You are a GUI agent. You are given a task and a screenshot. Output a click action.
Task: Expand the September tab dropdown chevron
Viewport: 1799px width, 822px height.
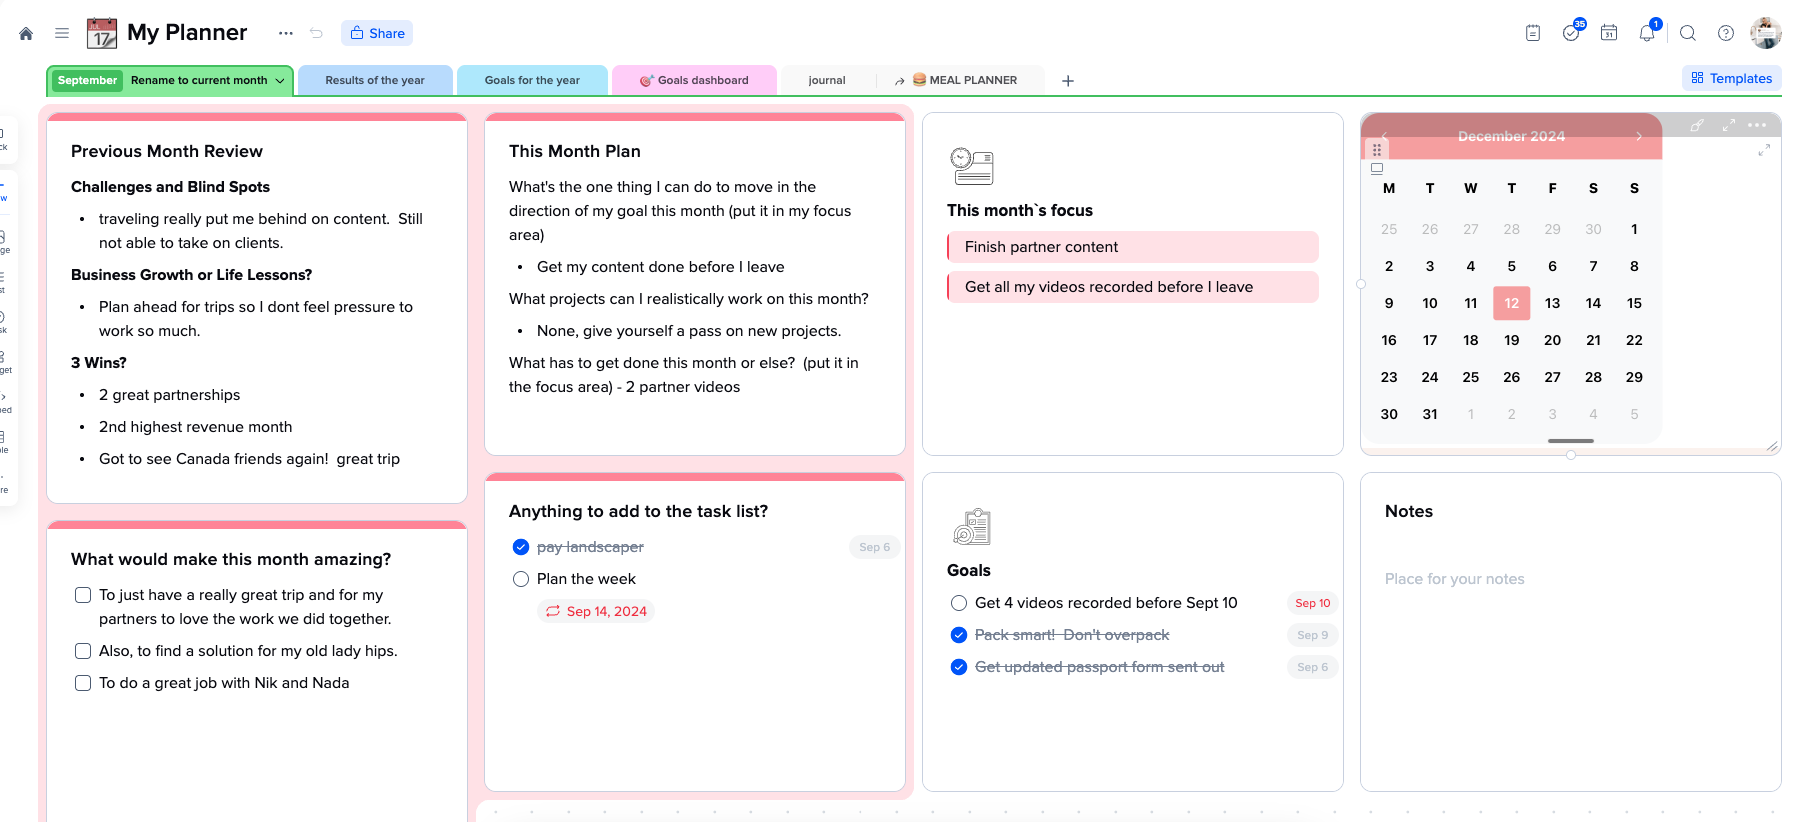[280, 81]
